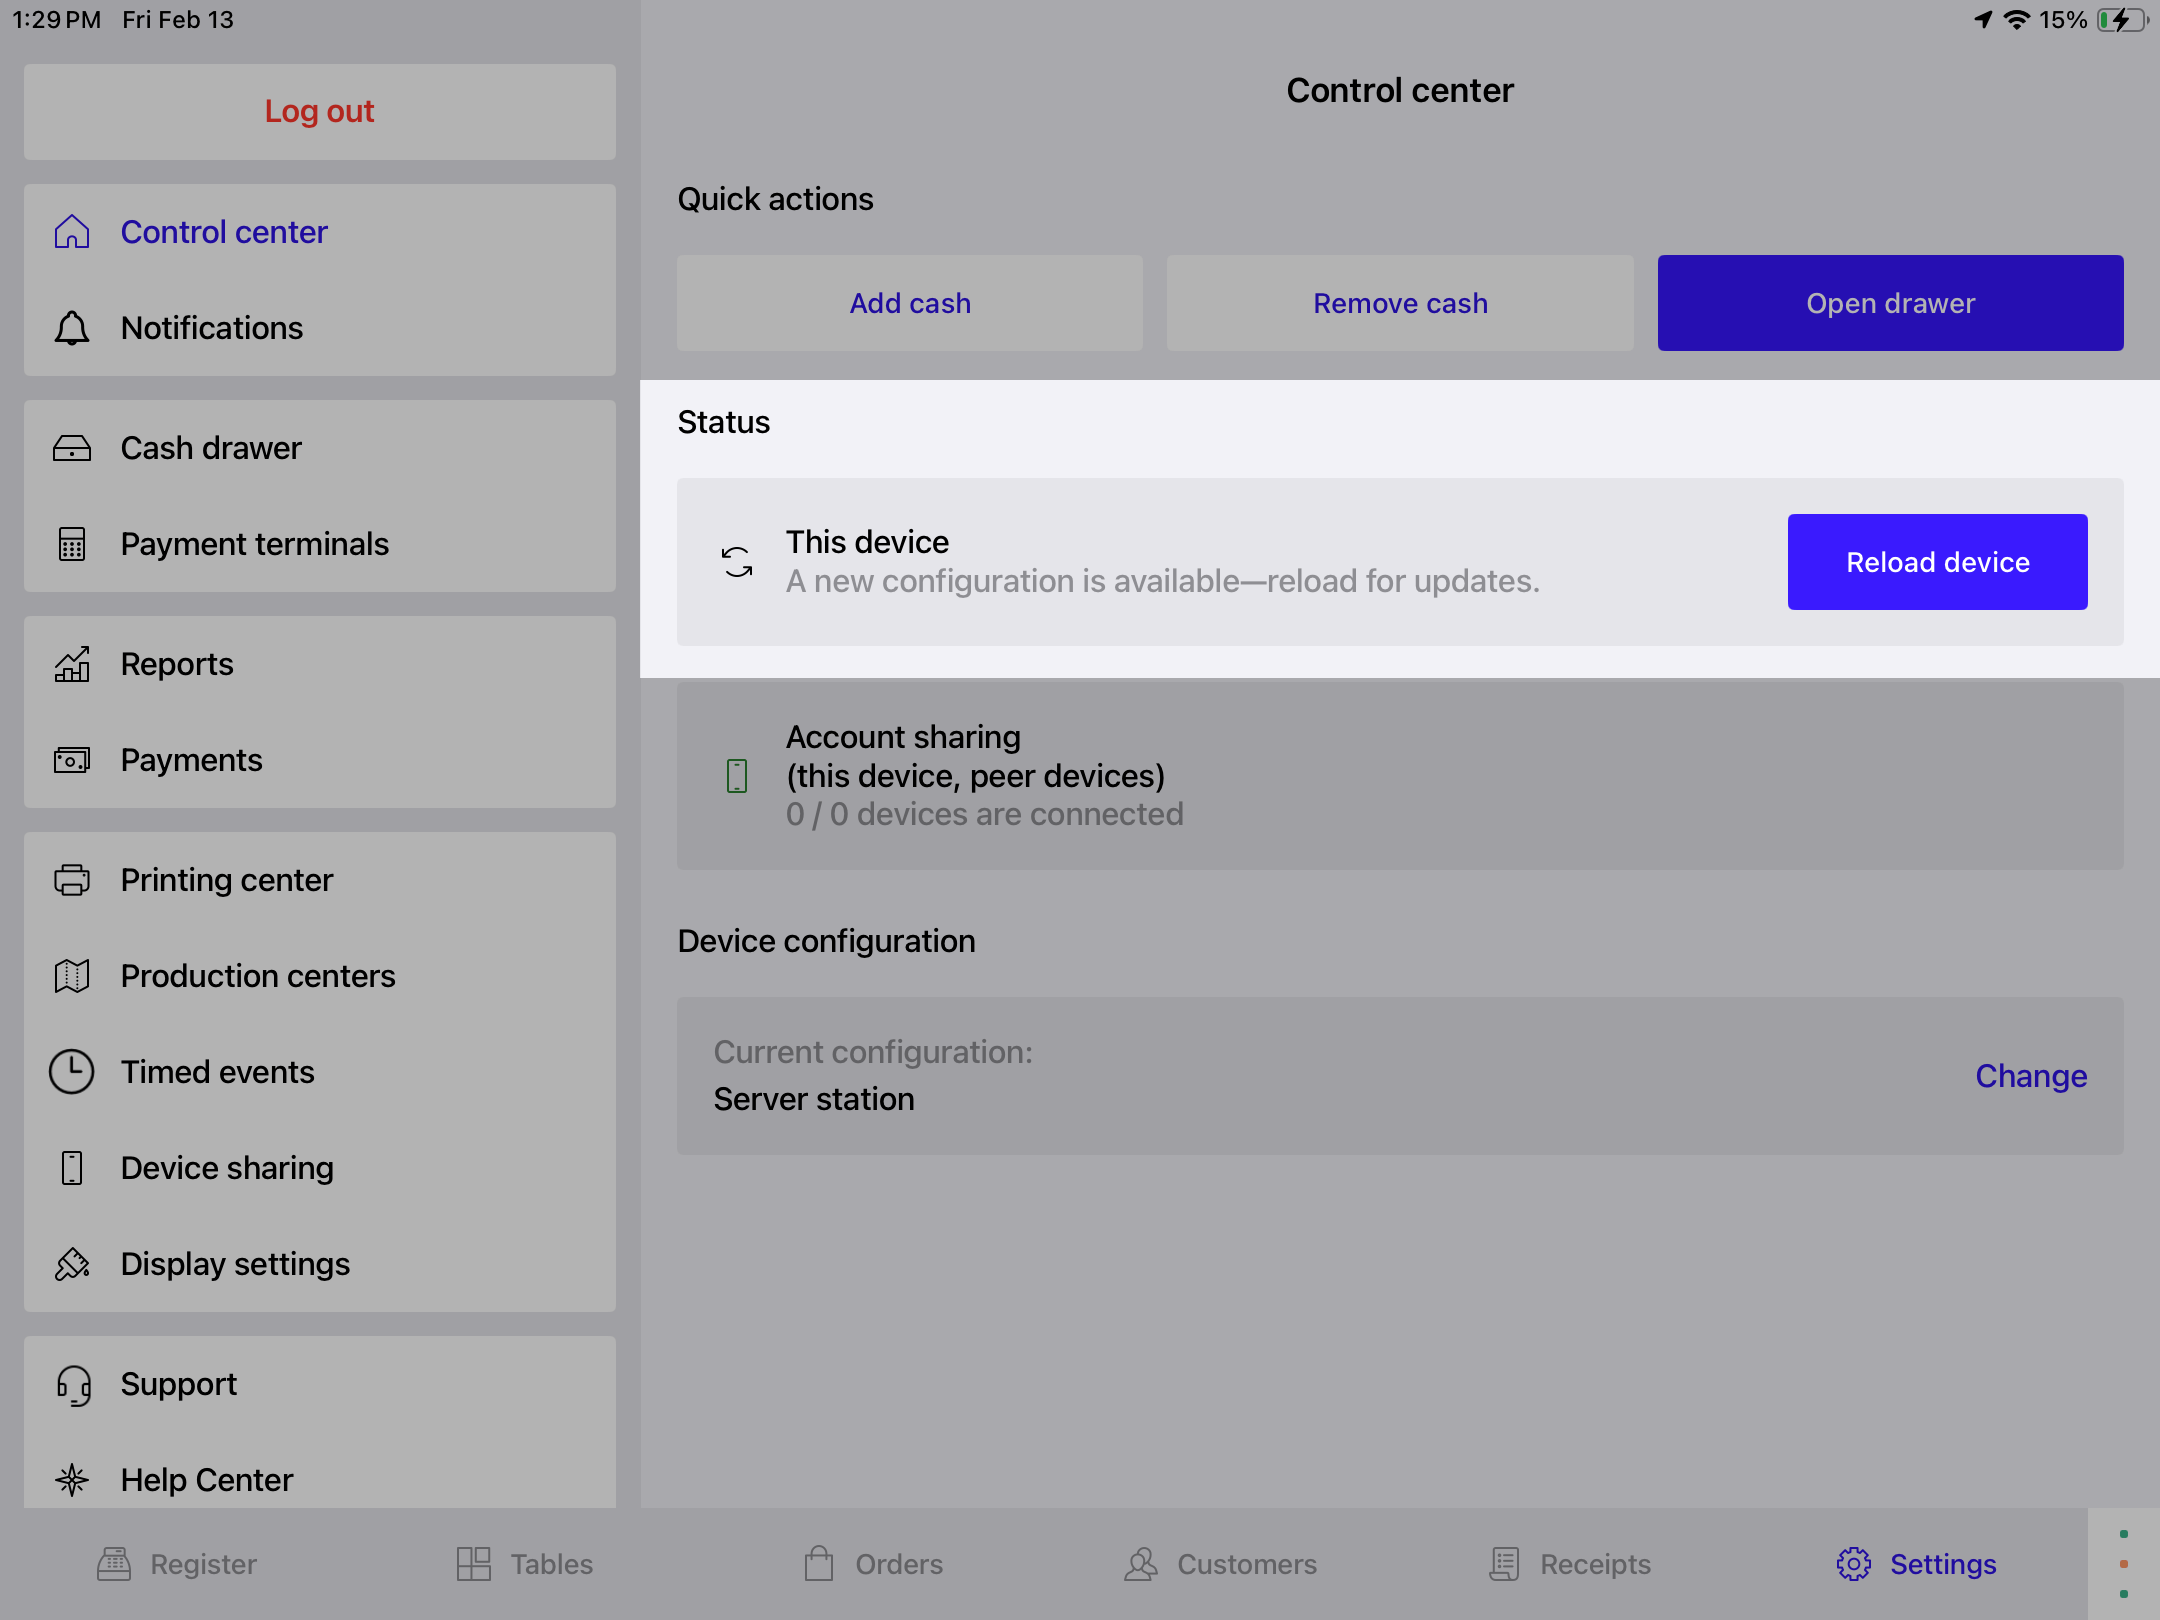Change the current device configuration

[x=2030, y=1076]
